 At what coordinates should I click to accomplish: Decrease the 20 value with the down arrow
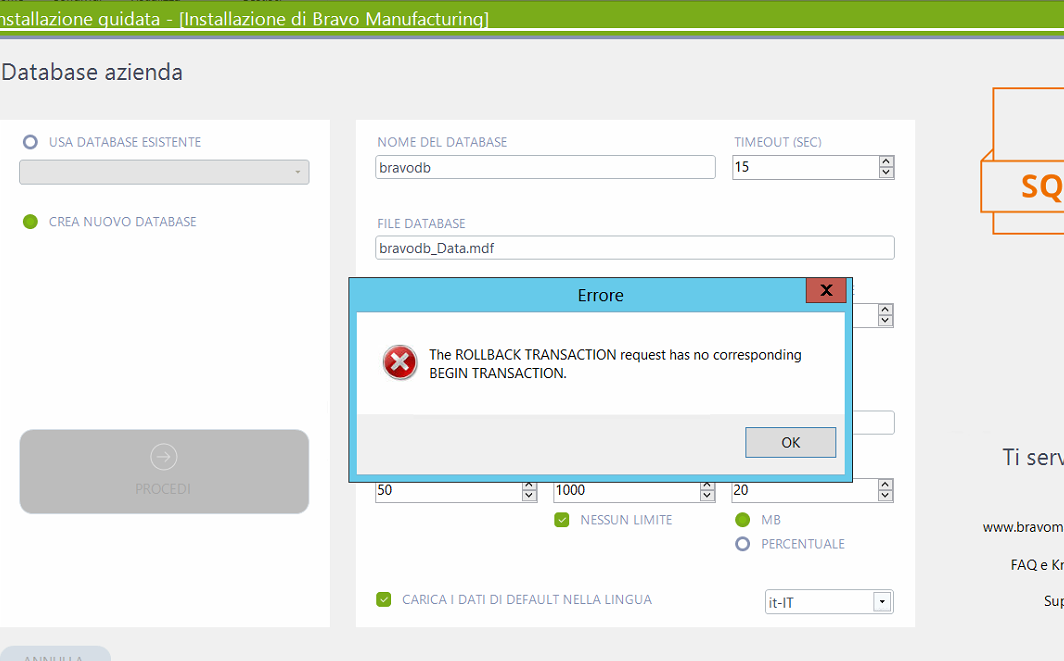point(885,496)
